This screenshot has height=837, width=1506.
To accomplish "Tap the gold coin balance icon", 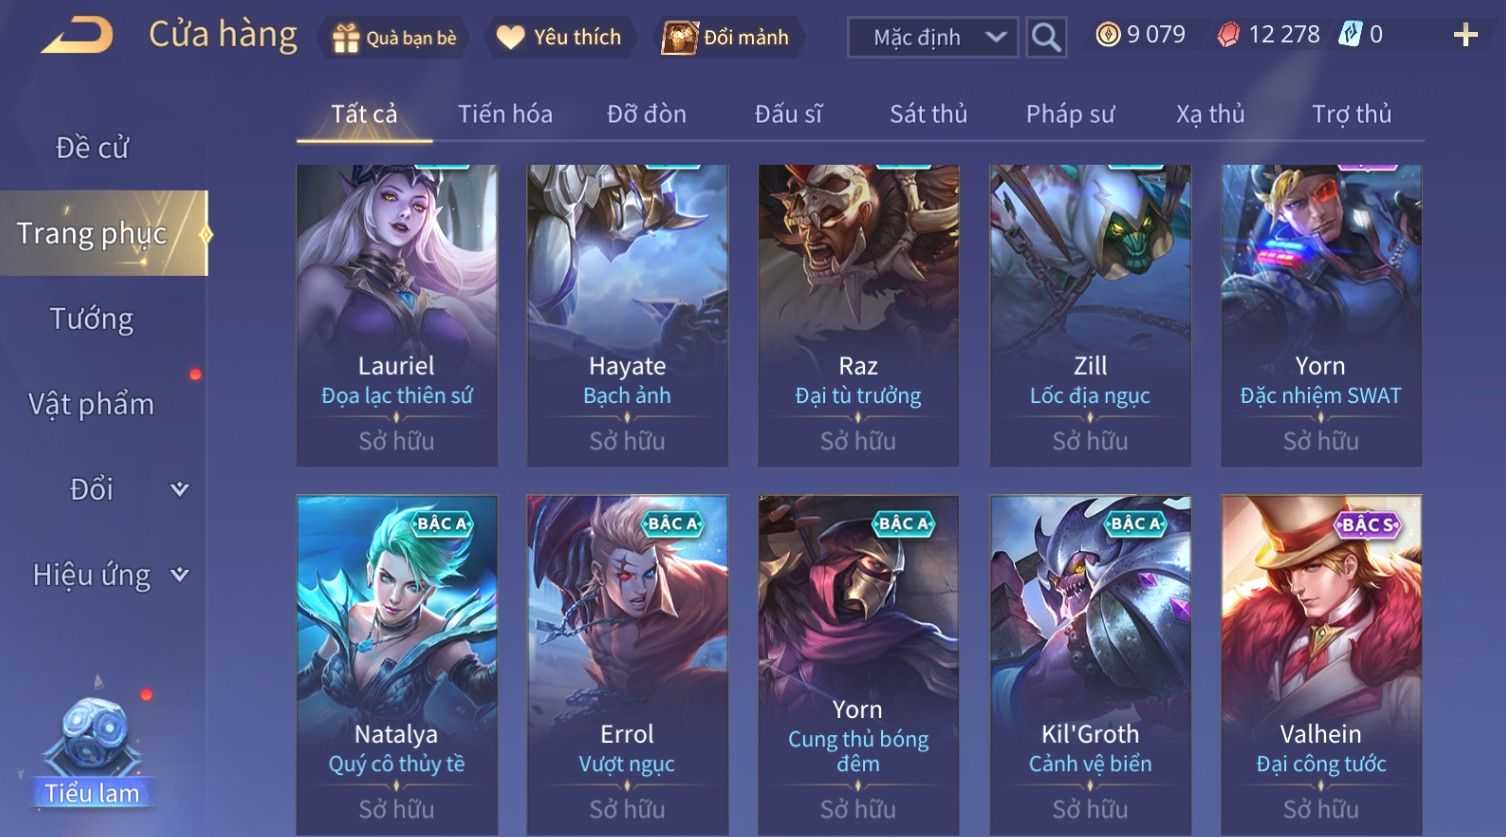I will [x=1108, y=35].
